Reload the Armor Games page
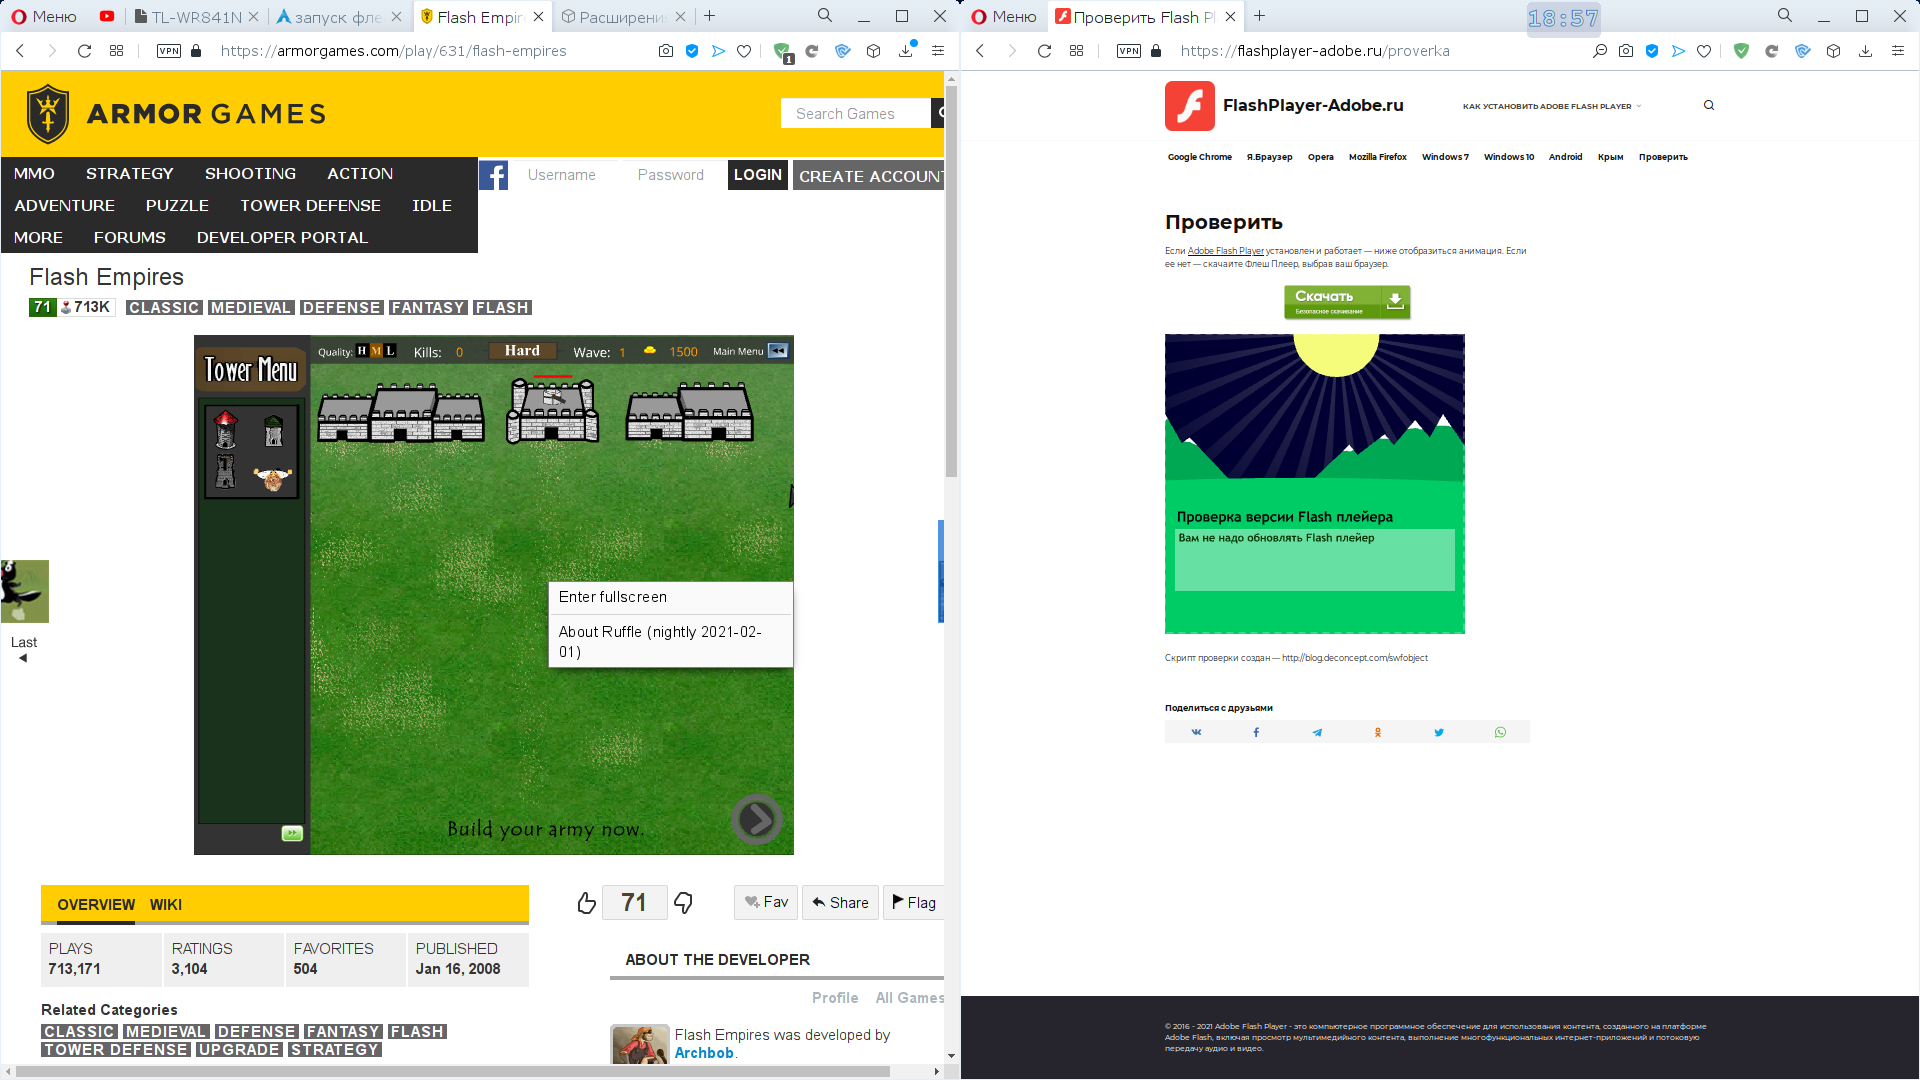The width and height of the screenshot is (1920, 1080). click(84, 51)
